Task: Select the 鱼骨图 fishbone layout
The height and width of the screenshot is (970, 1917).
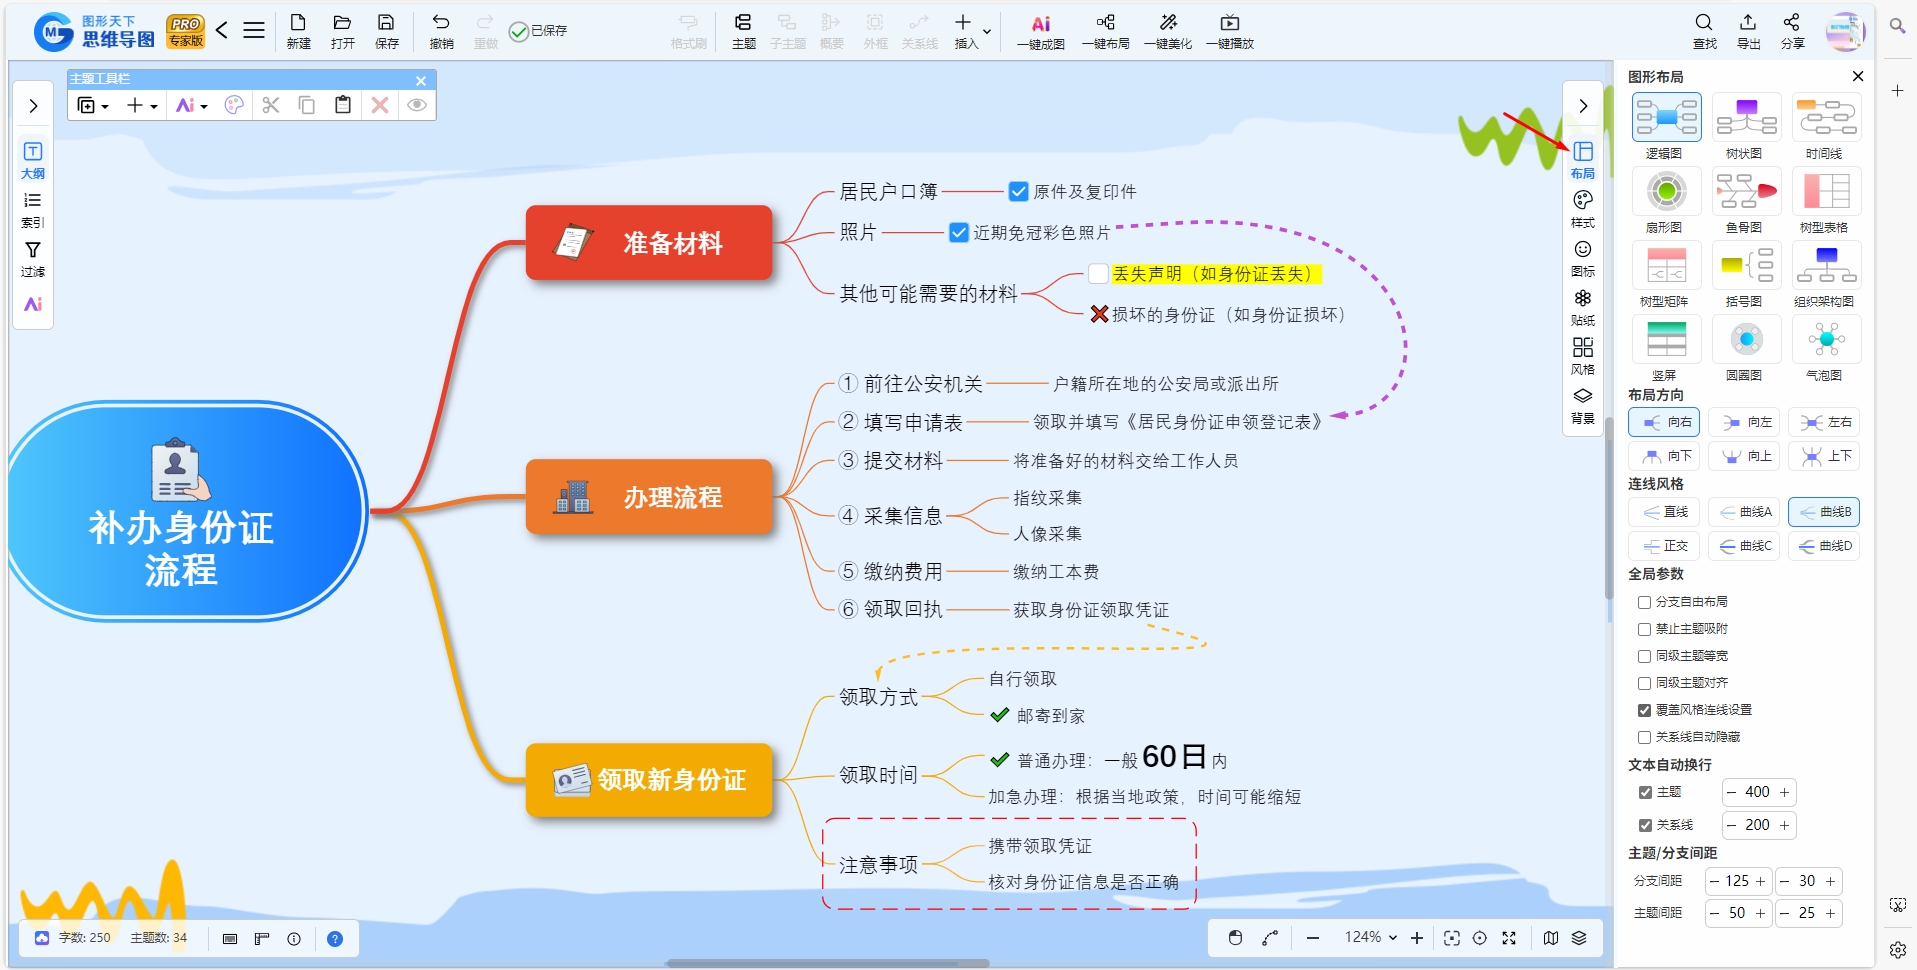Action: coord(1746,201)
